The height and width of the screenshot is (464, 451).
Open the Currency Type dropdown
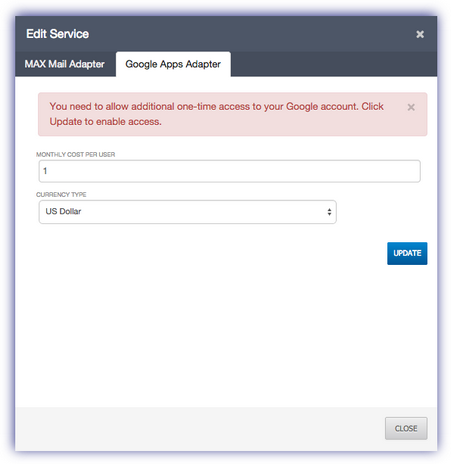pos(188,212)
